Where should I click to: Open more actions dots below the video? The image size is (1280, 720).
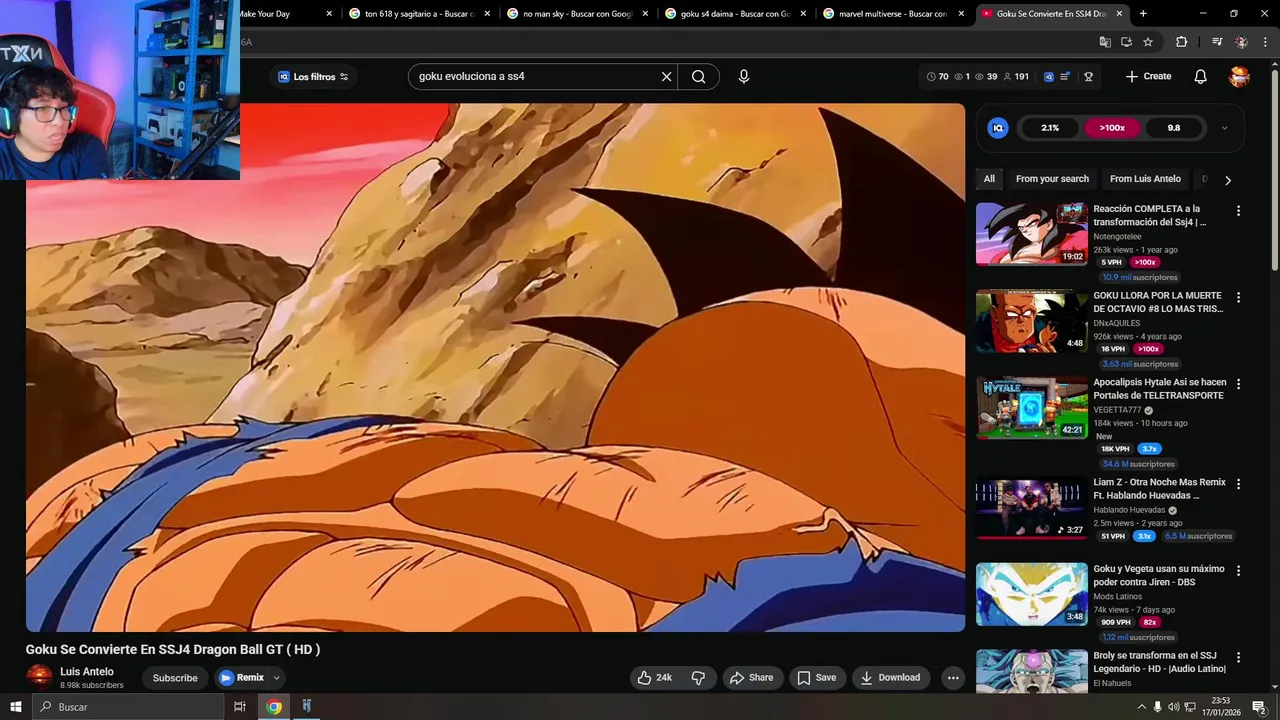[953, 678]
